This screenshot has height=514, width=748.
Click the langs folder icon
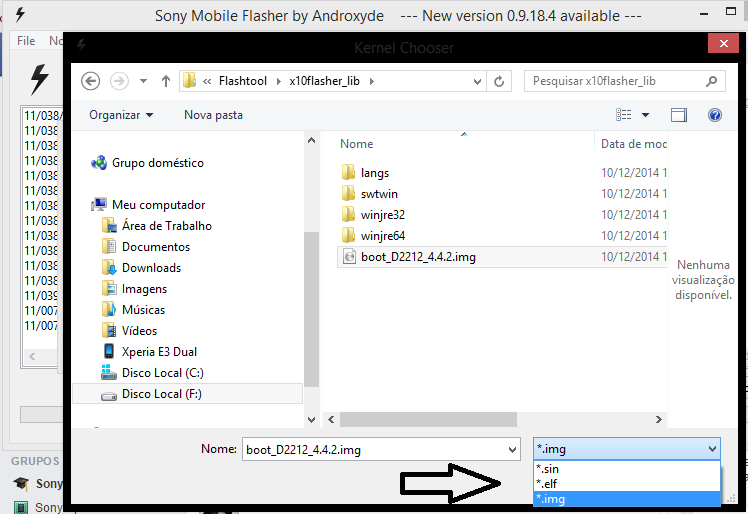[x=349, y=172]
